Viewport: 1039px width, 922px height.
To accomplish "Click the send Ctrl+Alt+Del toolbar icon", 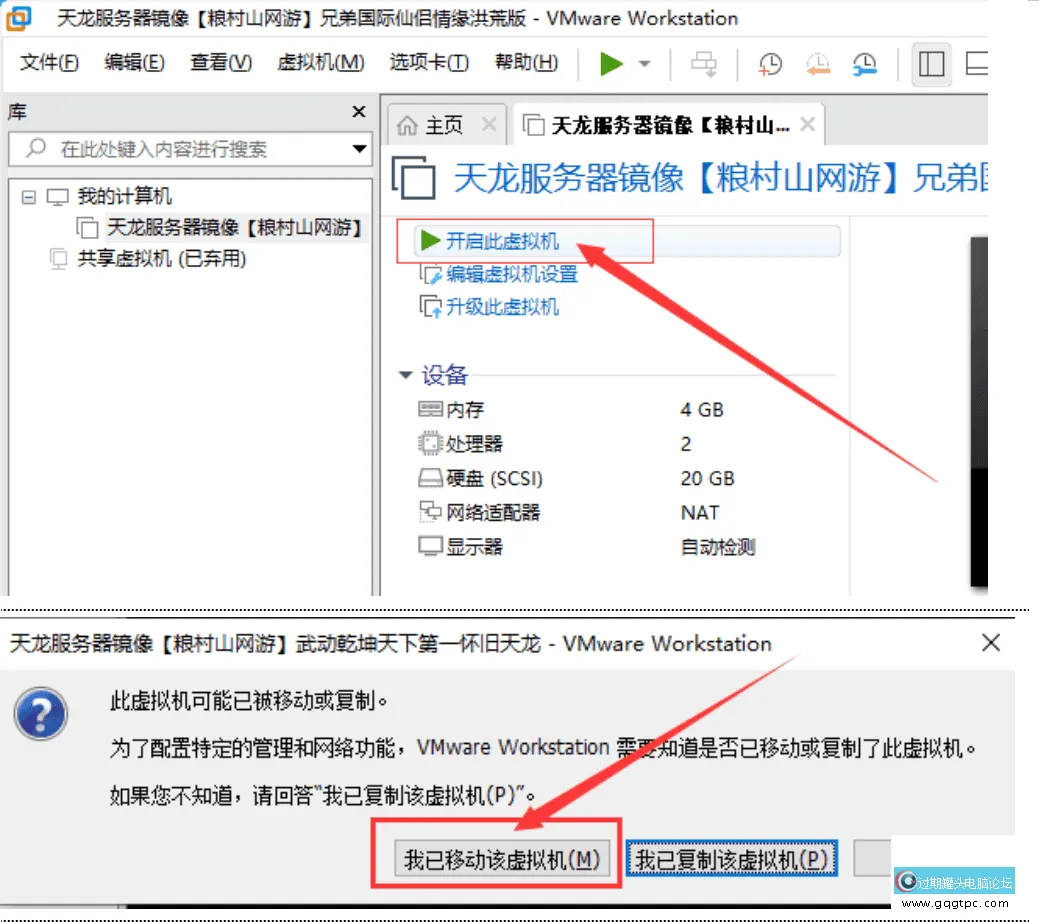I will [x=705, y=64].
